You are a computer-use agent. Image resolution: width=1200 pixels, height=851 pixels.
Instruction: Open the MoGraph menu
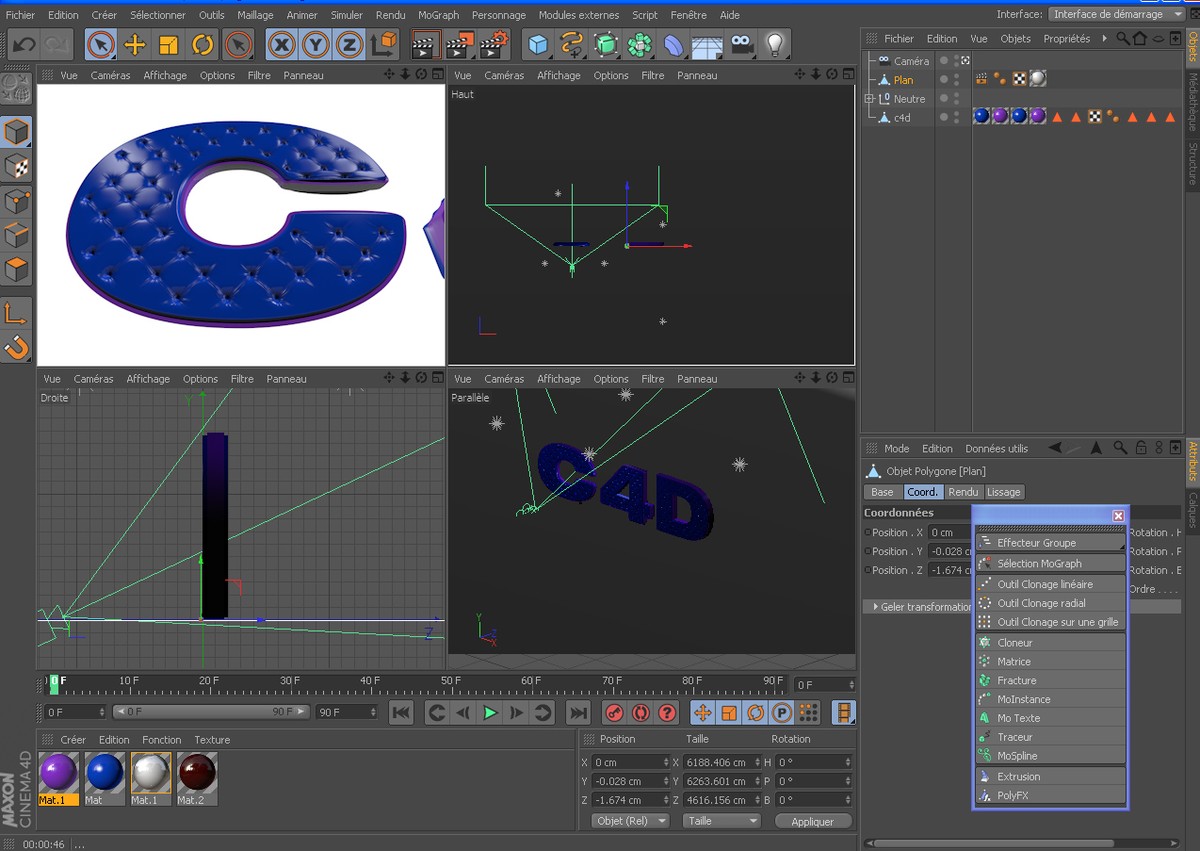pyautogui.click(x=438, y=15)
